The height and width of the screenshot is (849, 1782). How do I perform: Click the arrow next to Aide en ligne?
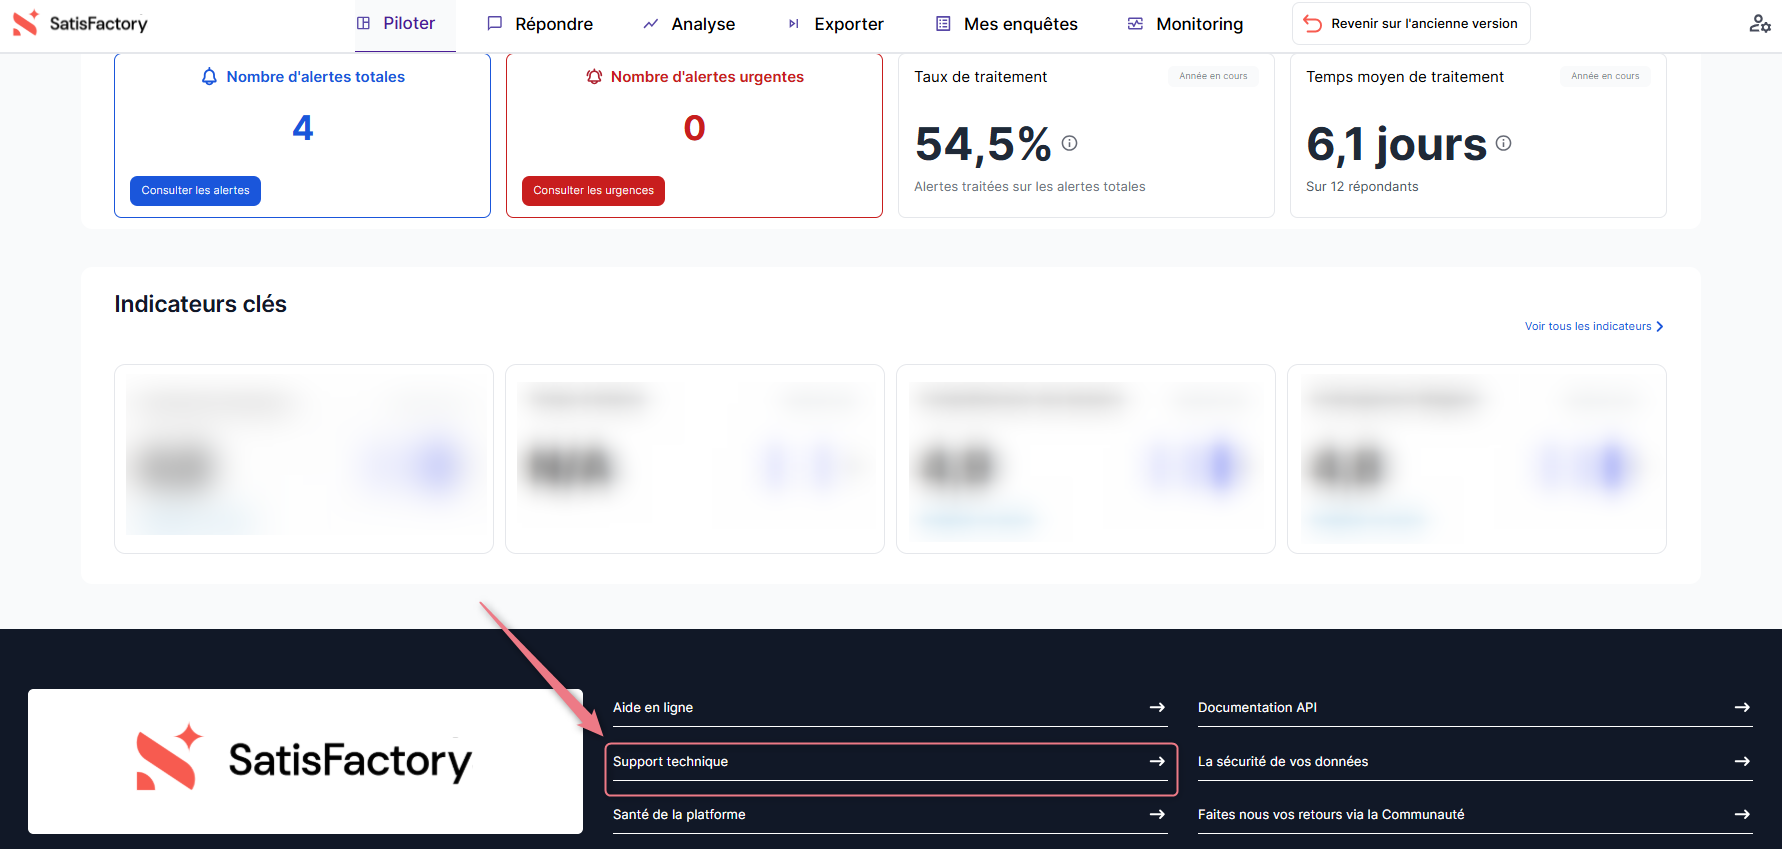click(1157, 707)
